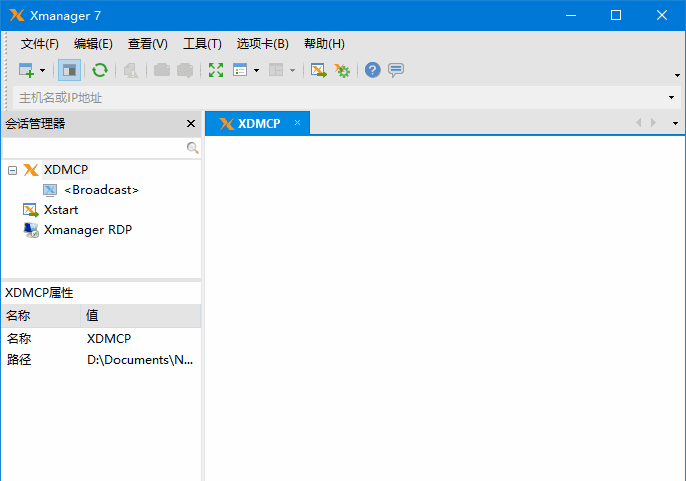
Task: Click the Xstart icon in the tree
Action: click(x=31, y=210)
